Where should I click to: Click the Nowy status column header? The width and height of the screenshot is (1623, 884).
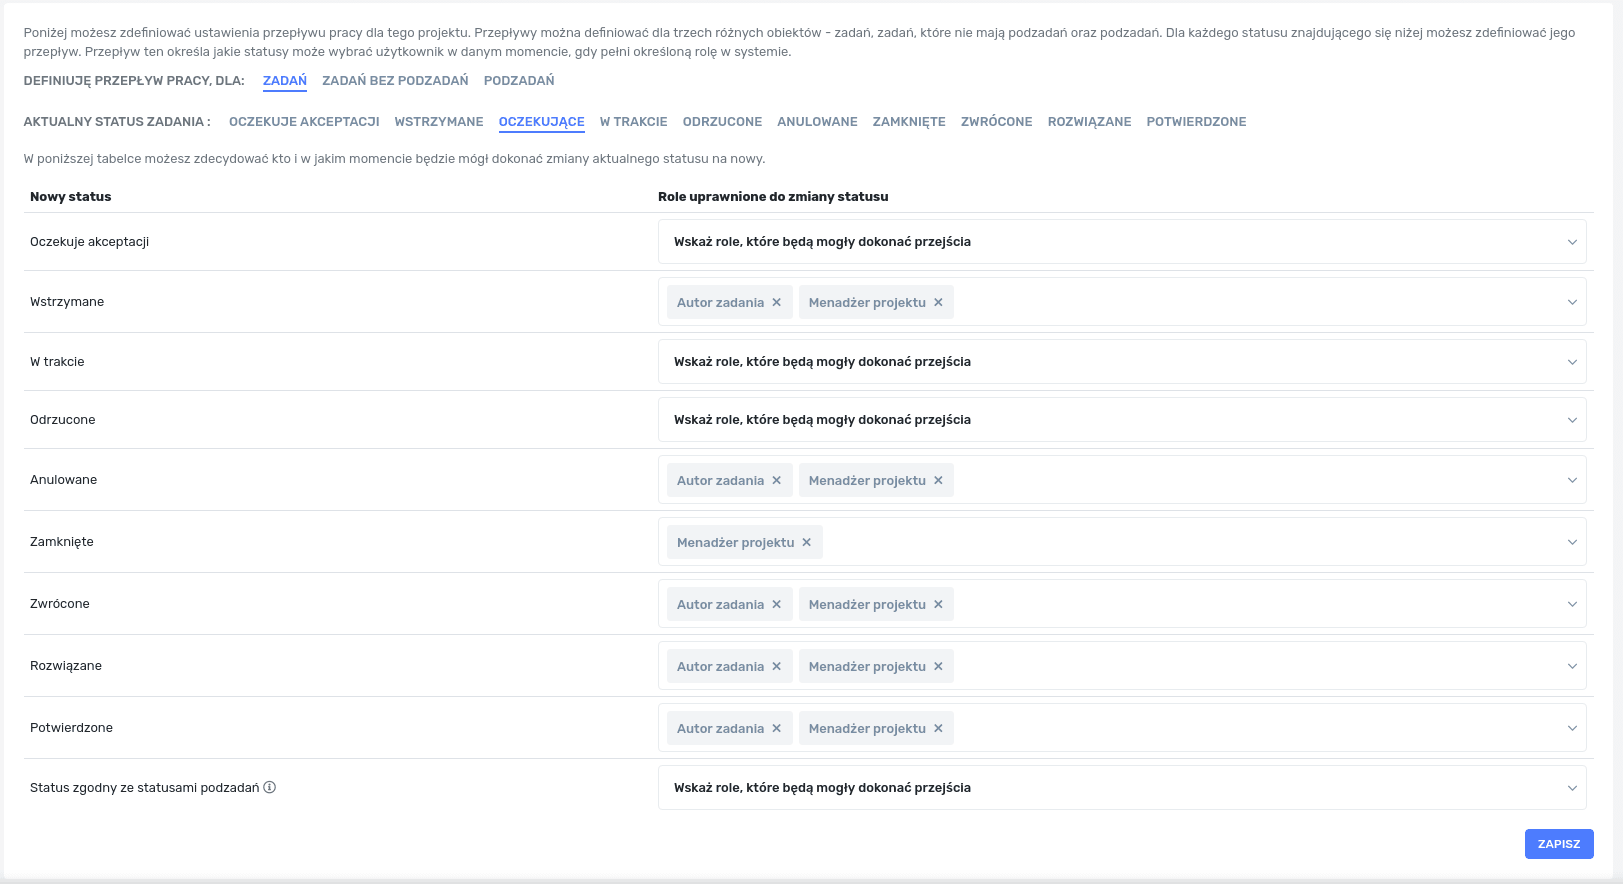pos(70,197)
